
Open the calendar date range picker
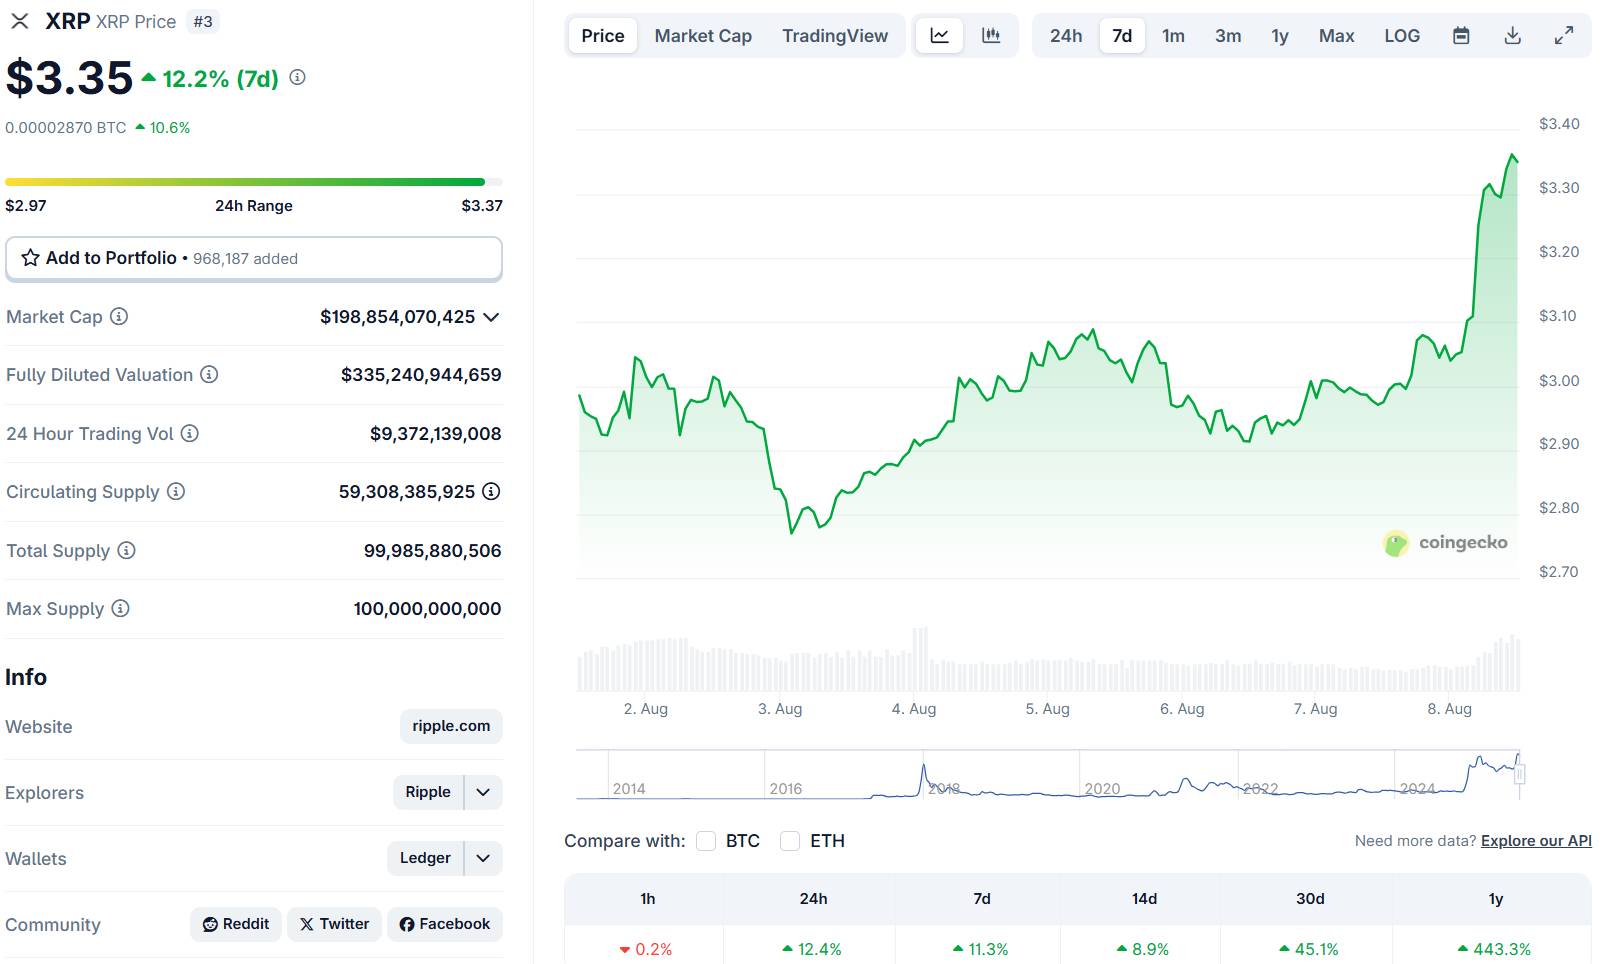(x=1461, y=36)
